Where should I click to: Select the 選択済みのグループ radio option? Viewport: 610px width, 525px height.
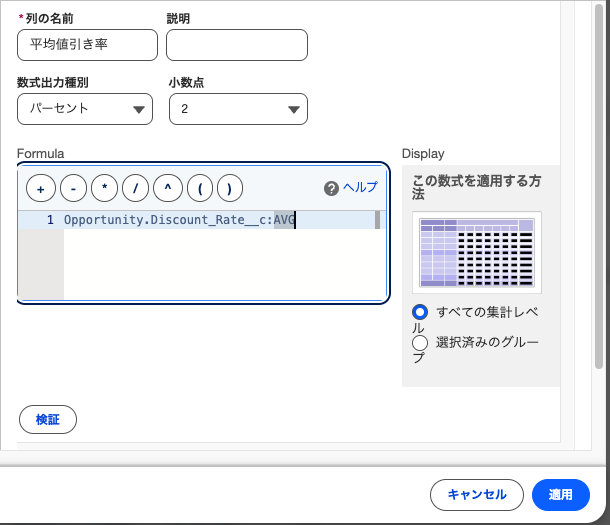click(420, 343)
